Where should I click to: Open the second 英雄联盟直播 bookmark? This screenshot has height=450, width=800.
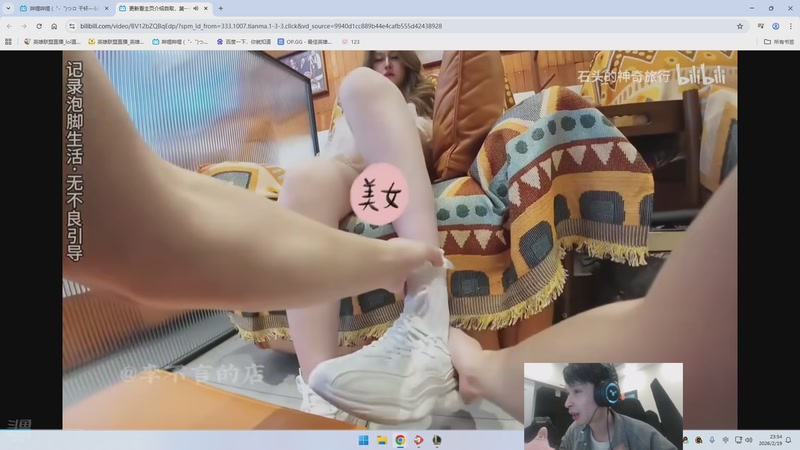[116, 42]
